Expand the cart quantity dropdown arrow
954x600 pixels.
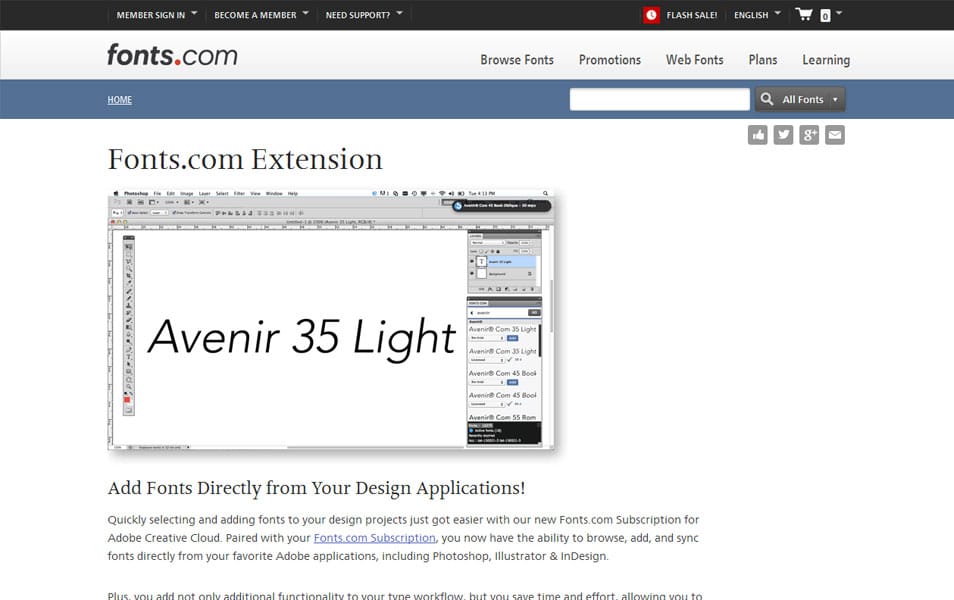pos(836,15)
